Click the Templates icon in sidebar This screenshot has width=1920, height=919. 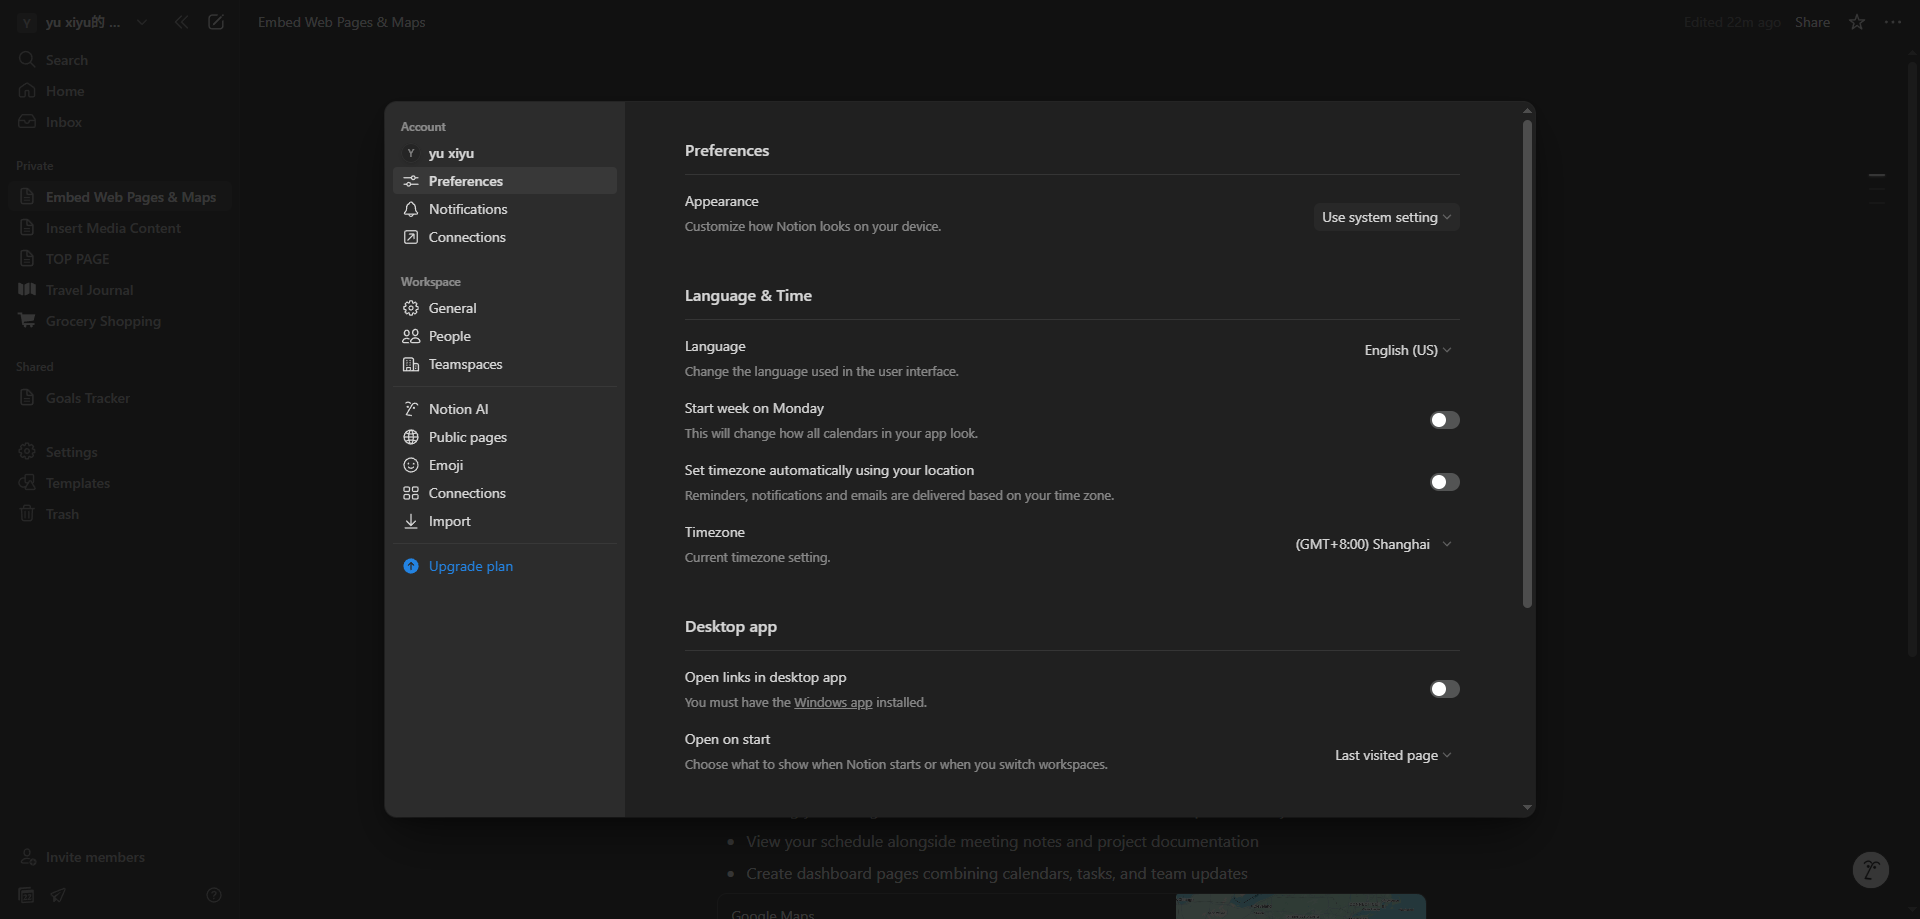[x=27, y=483]
